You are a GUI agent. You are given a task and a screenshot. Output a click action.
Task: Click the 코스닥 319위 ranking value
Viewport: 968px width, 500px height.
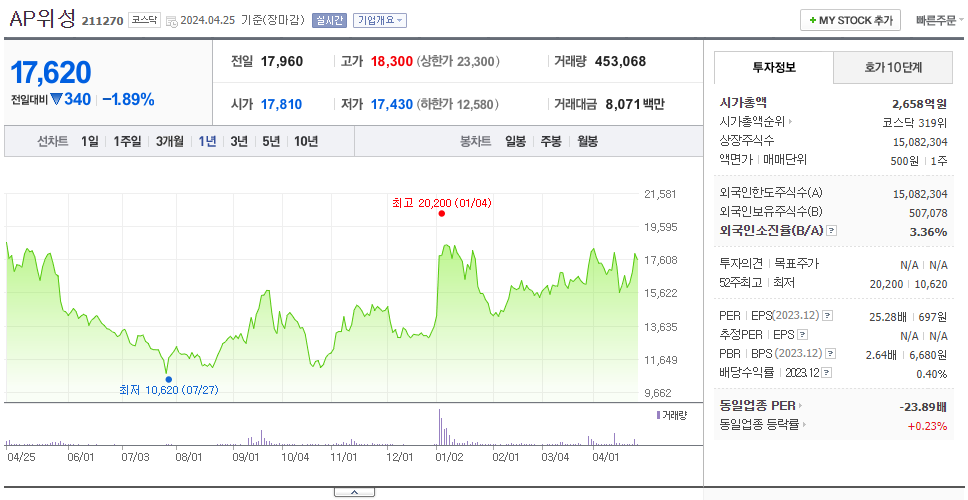coord(915,122)
